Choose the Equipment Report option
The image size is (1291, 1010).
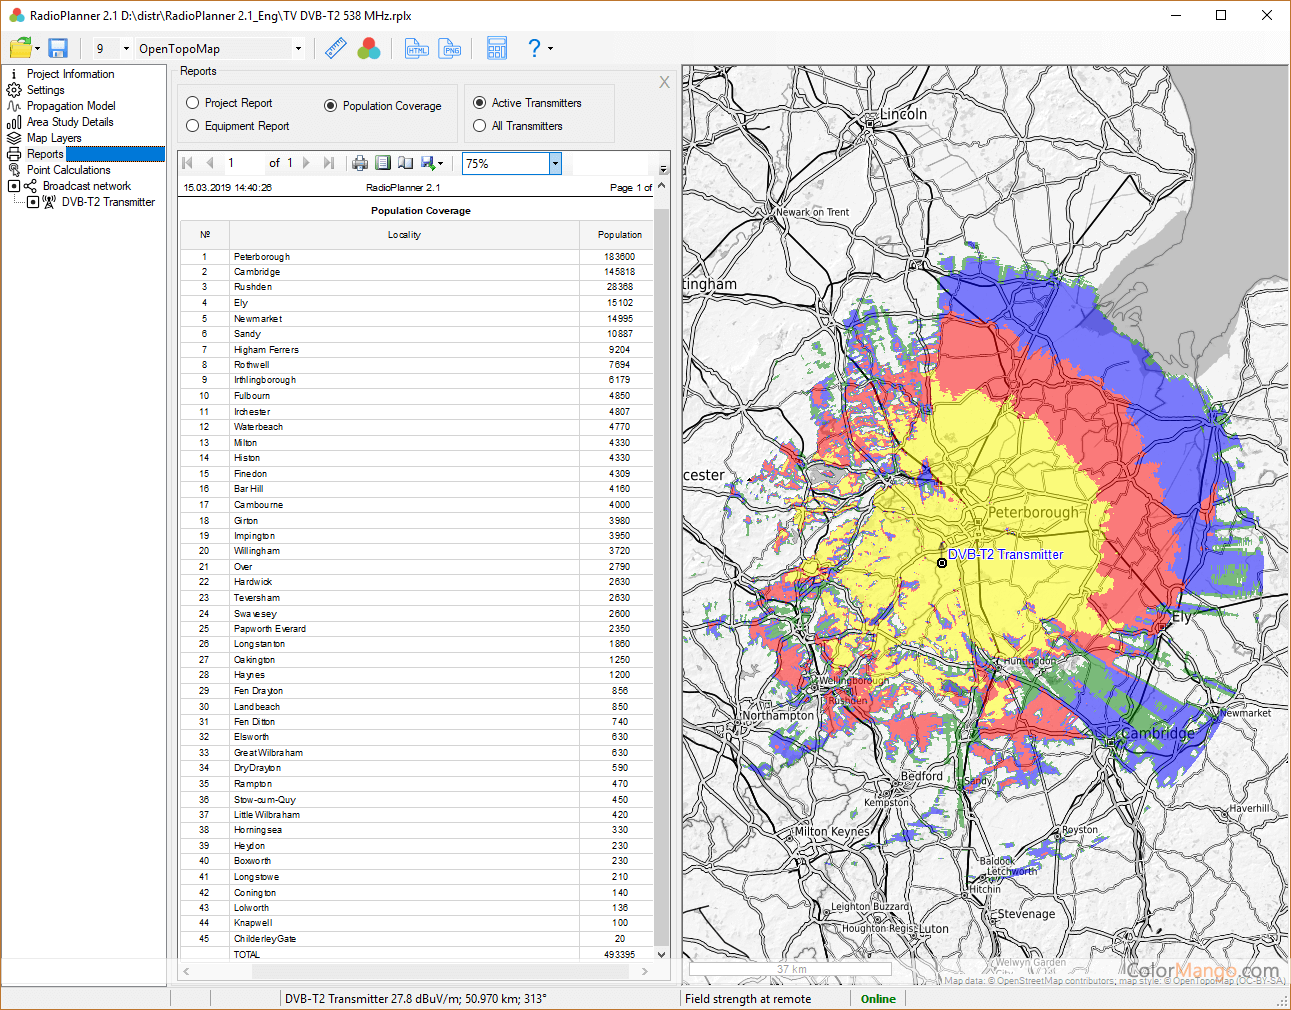(193, 126)
